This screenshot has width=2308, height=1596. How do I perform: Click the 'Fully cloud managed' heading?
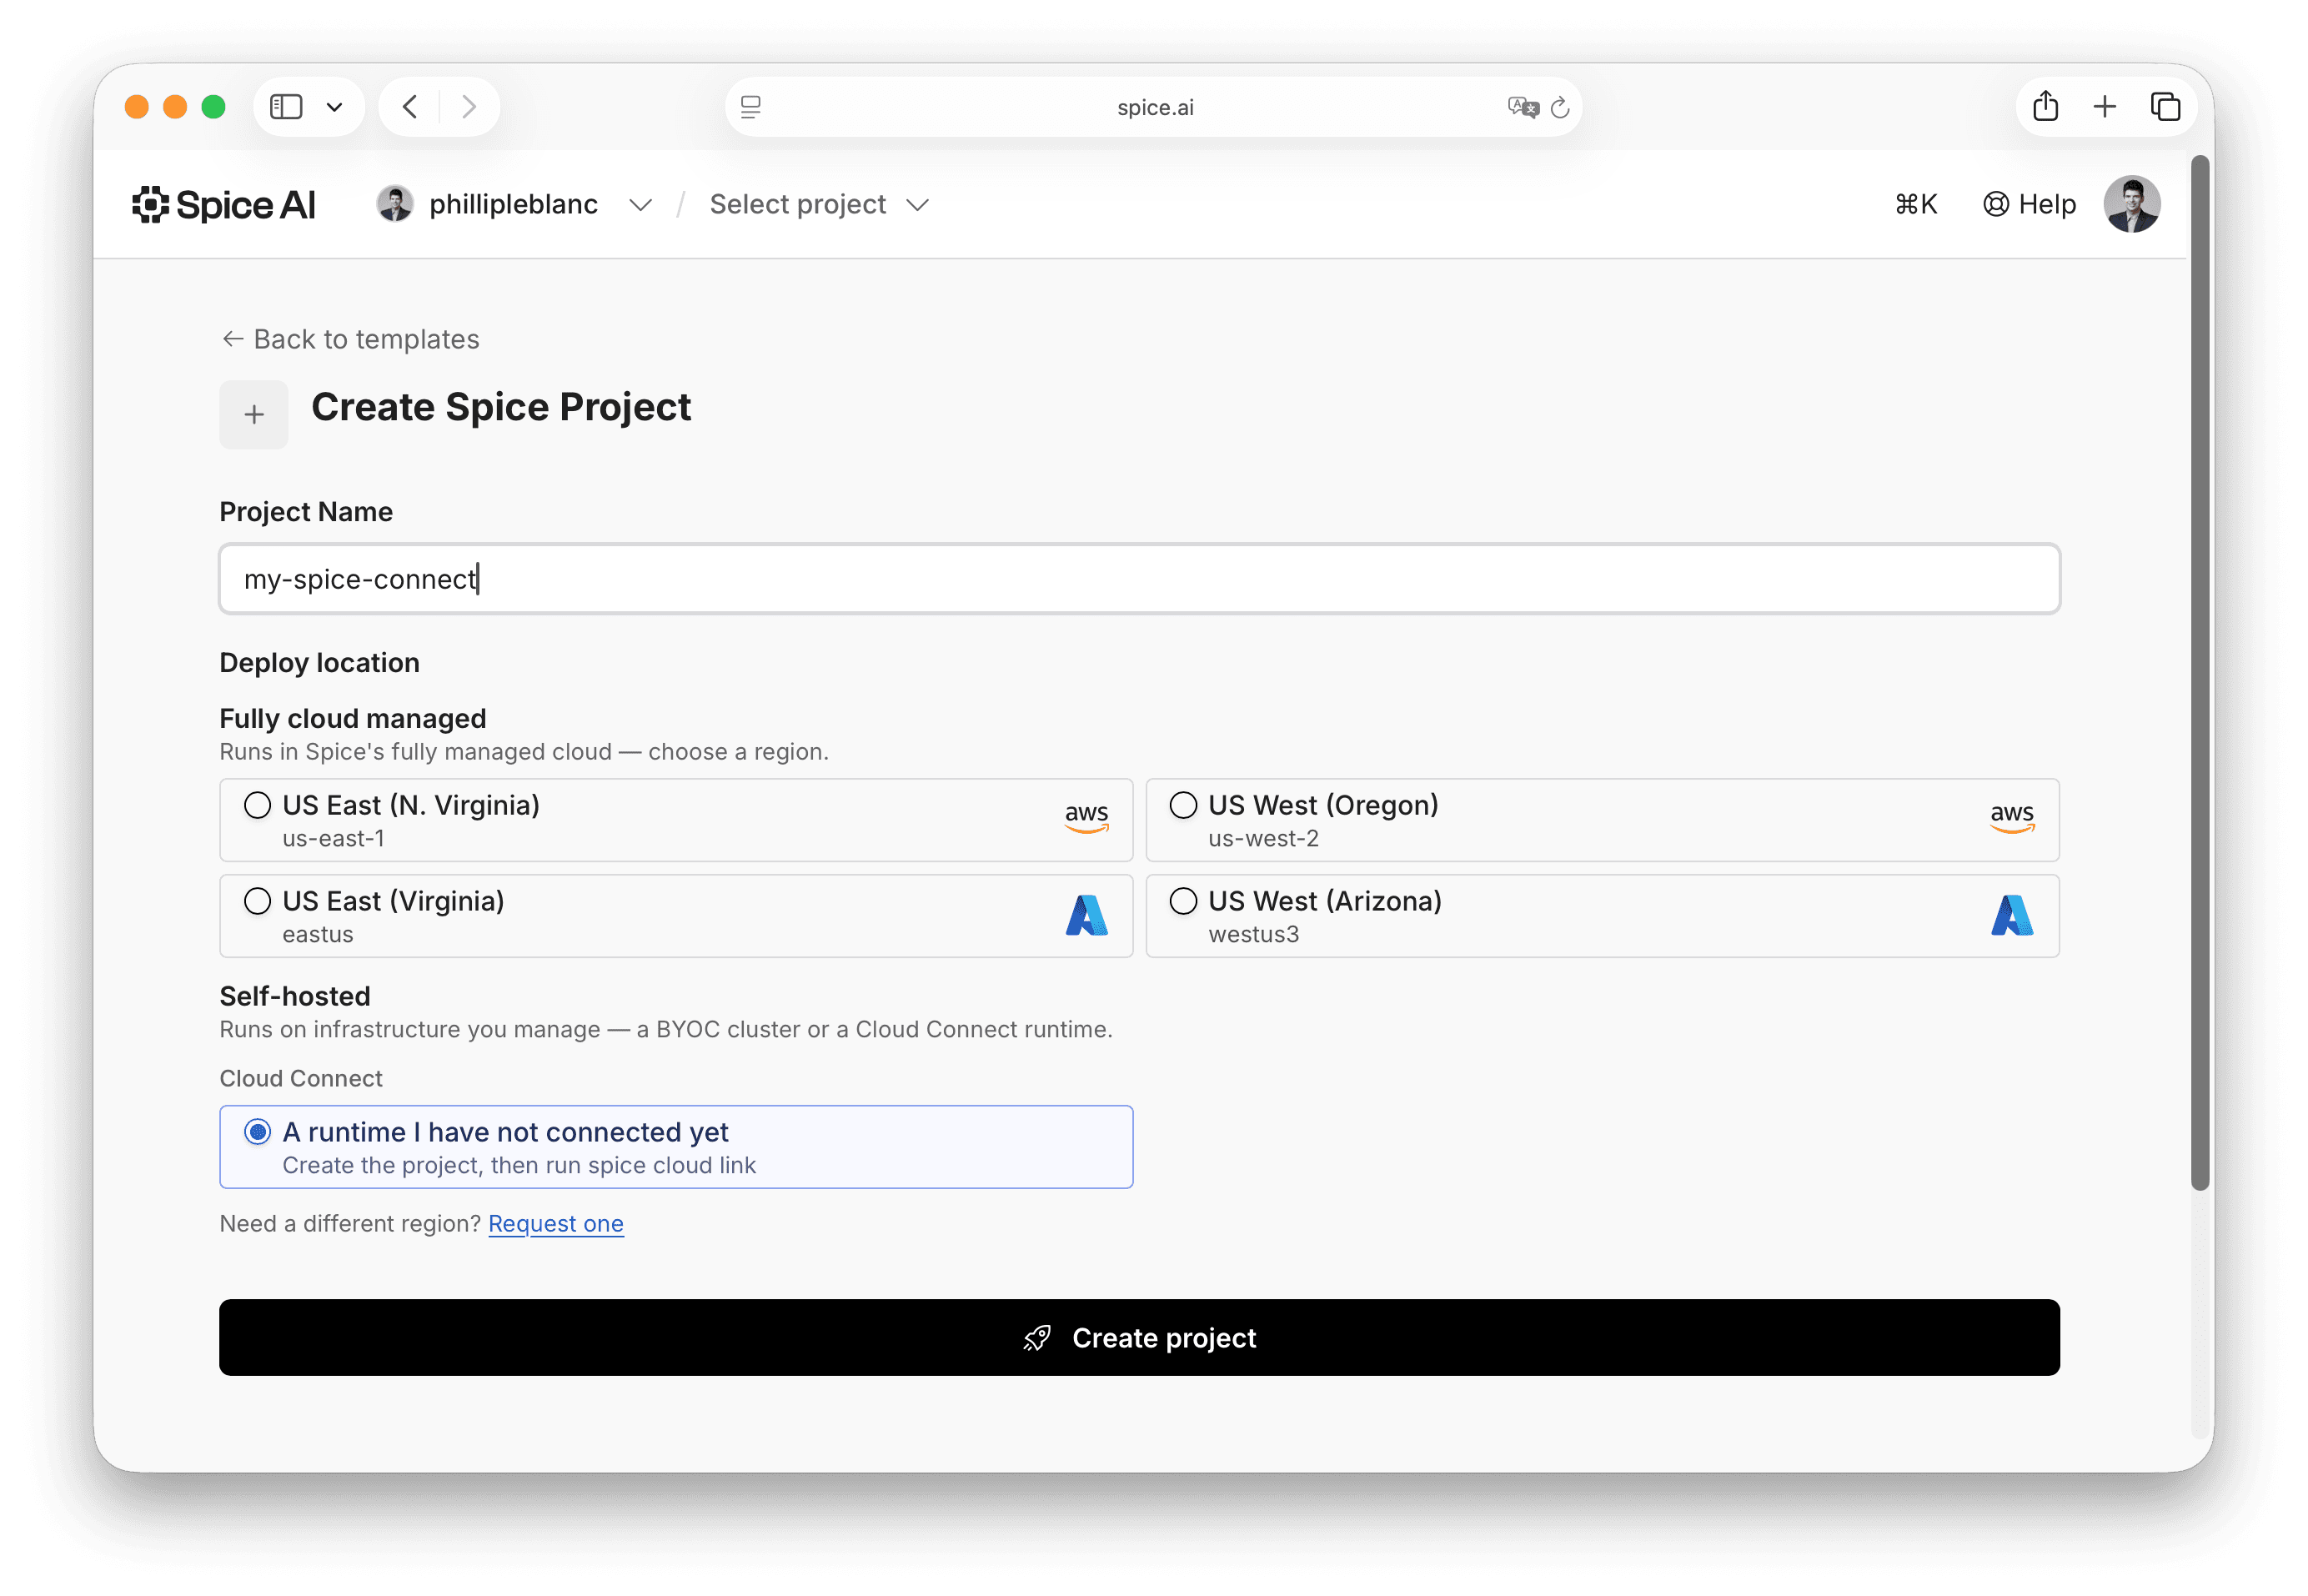click(x=353, y=718)
